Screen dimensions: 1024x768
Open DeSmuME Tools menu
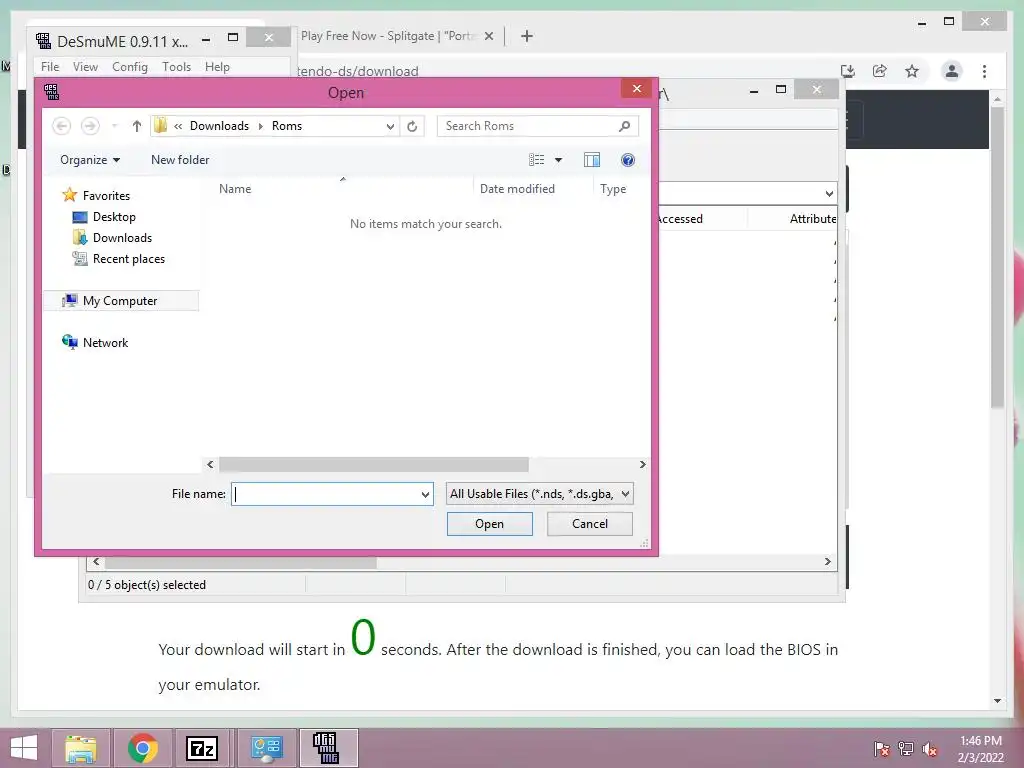pyautogui.click(x=176, y=67)
